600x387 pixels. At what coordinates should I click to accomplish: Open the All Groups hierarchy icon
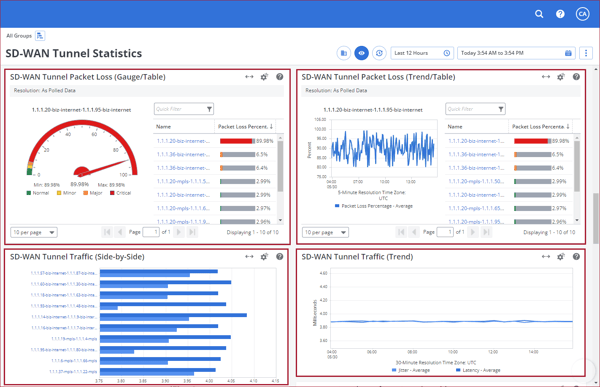[40, 36]
